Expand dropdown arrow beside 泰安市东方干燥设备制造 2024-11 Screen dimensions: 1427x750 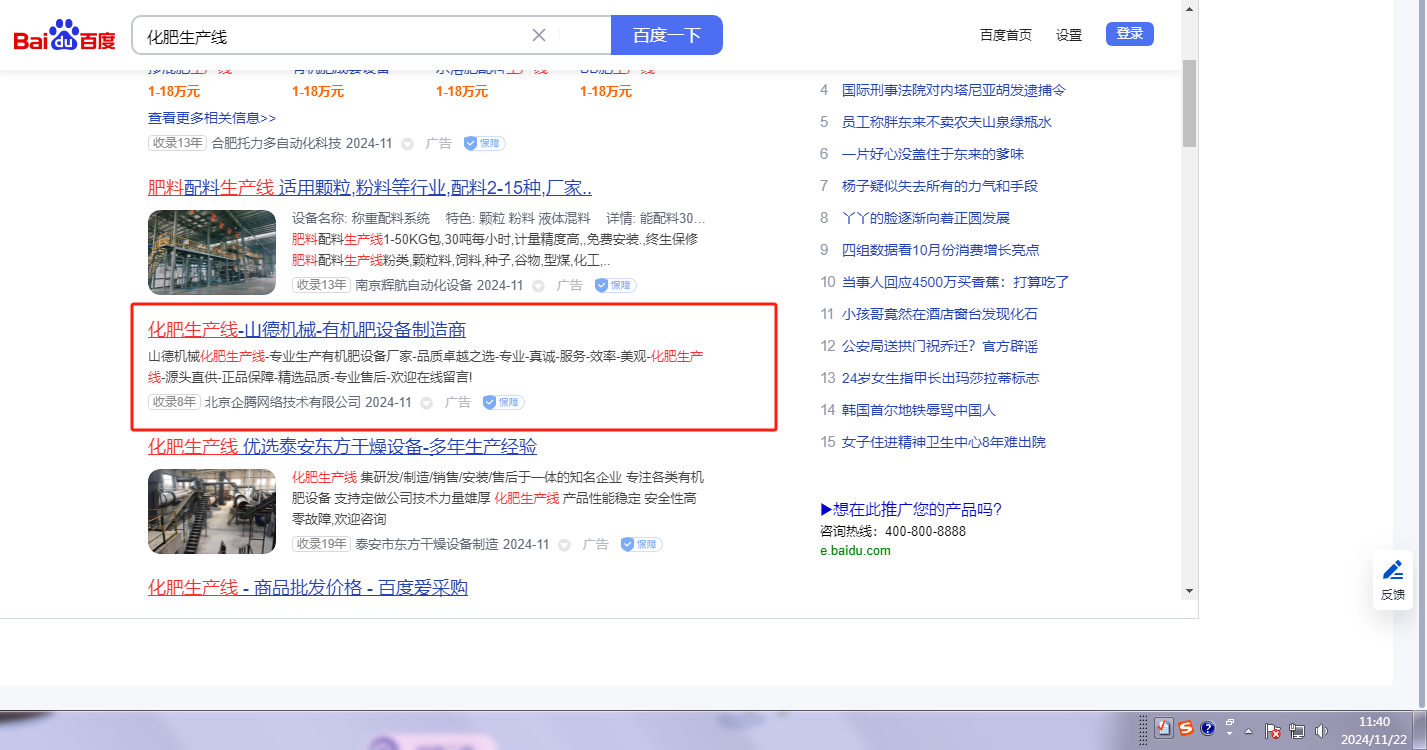pyautogui.click(x=564, y=545)
